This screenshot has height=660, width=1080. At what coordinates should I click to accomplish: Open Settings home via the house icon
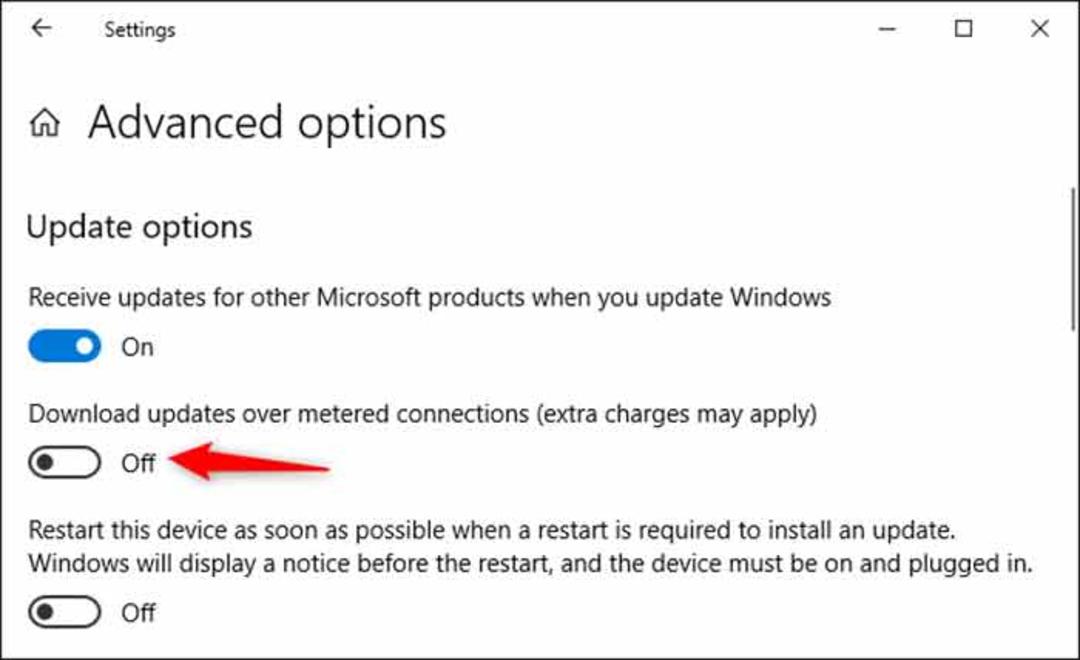click(45, 123)
